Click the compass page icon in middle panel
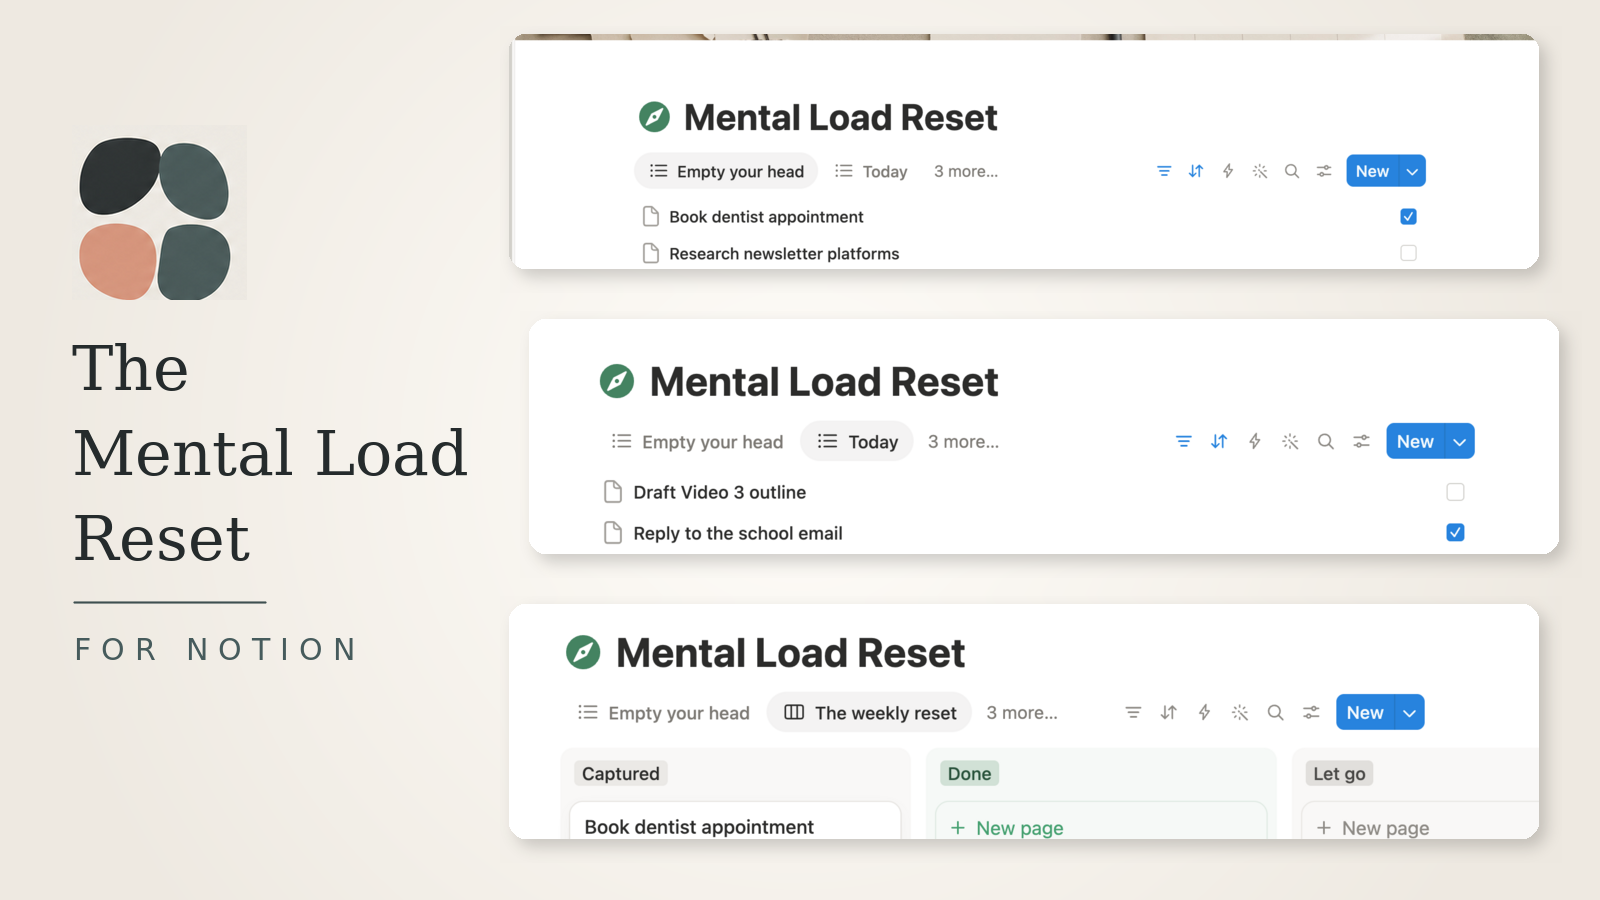 pyautogui.click(x=617, y=381)
